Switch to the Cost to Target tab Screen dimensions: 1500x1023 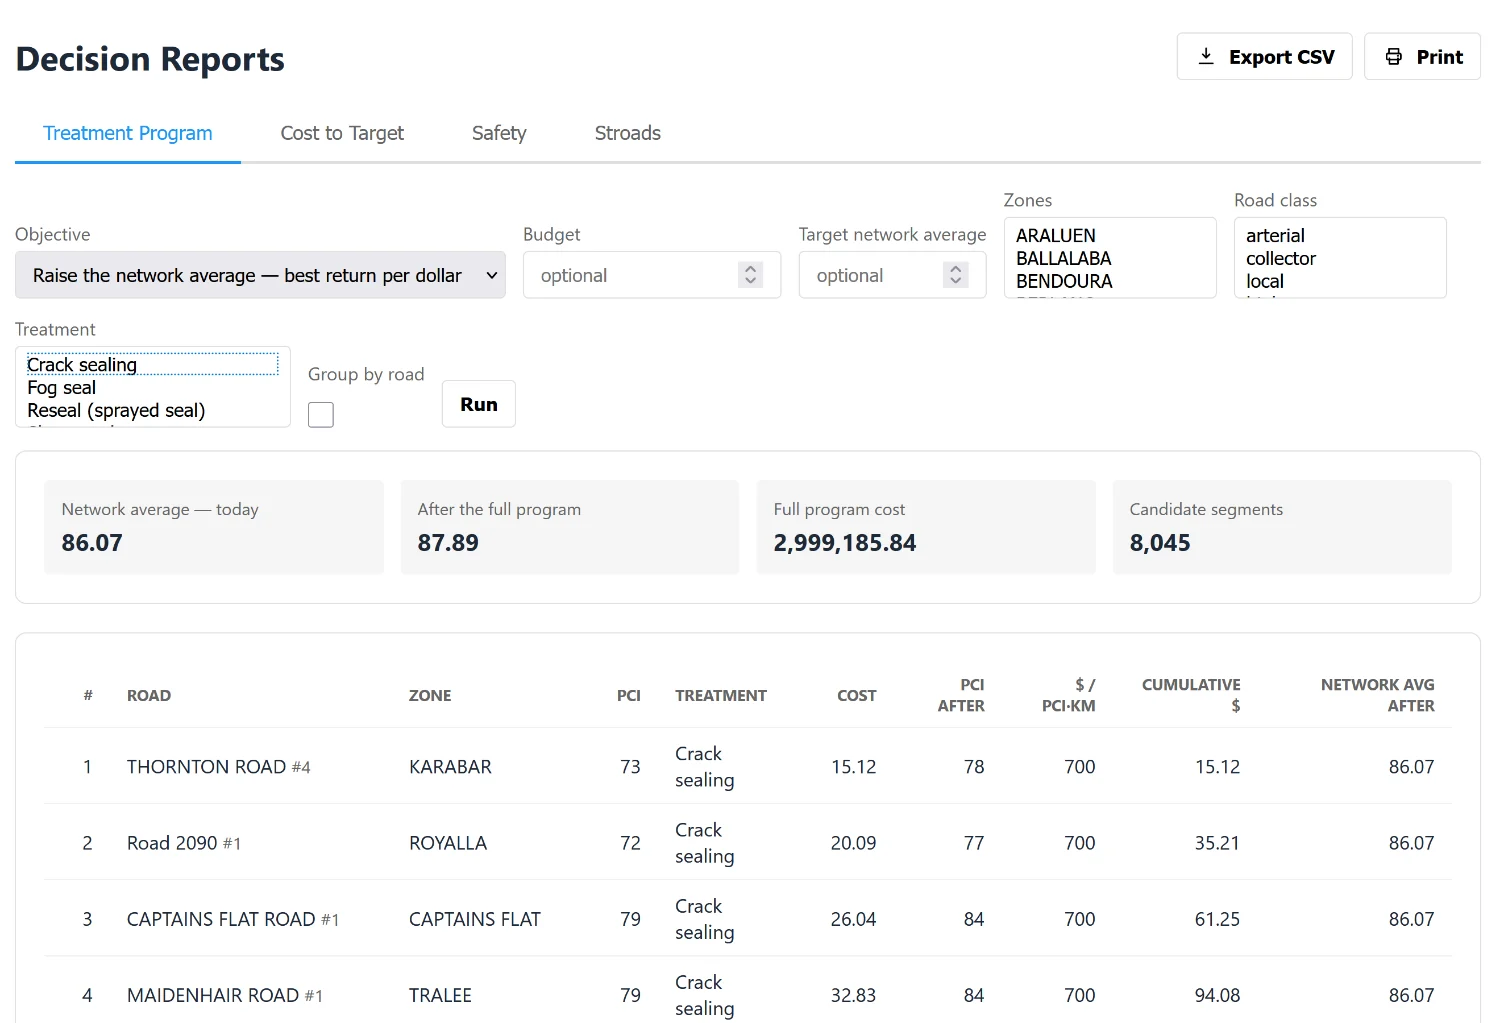342,133
